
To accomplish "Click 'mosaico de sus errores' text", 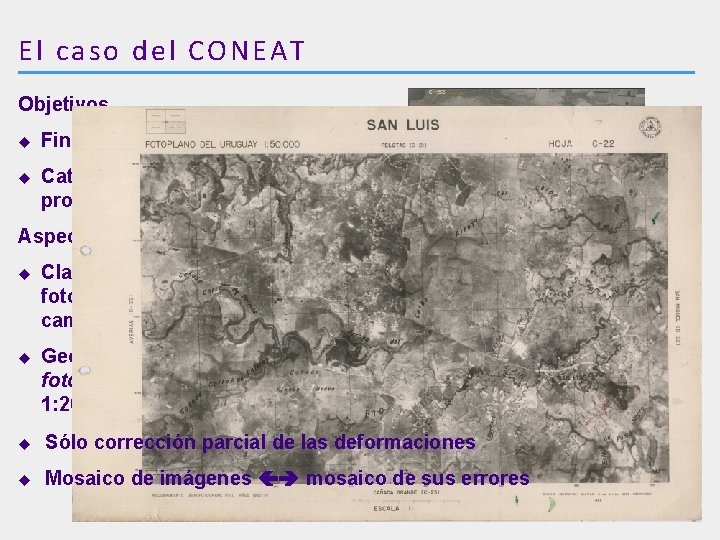I will [418, 478].
